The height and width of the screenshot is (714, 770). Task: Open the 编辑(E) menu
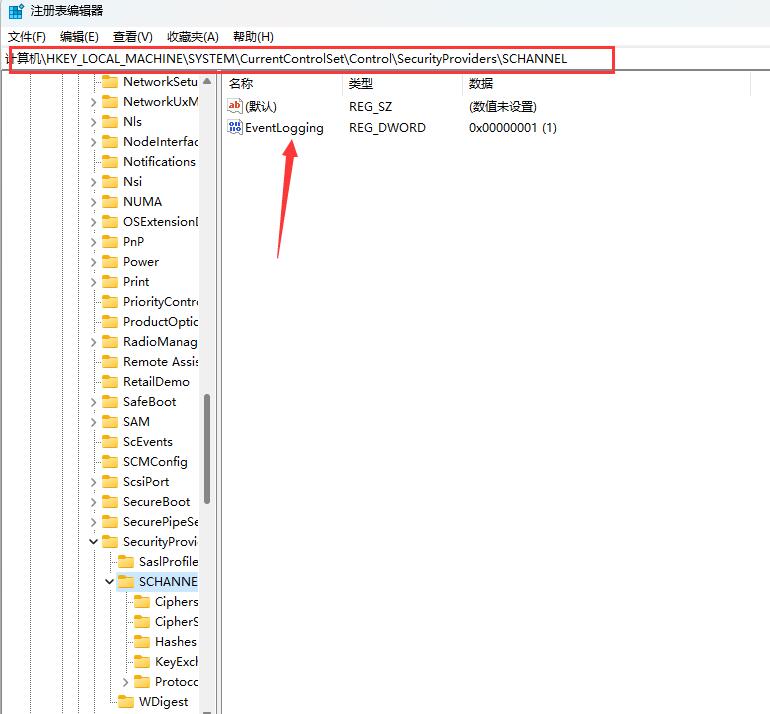(x=79, y=37)
